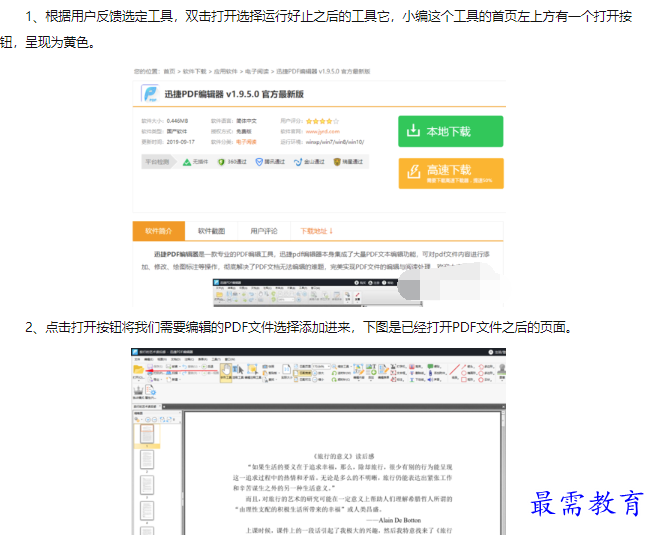This screenshot has height=535, width=652.
Task: Click the account icon in PDF editor title bar
Action: coord(491,352)
